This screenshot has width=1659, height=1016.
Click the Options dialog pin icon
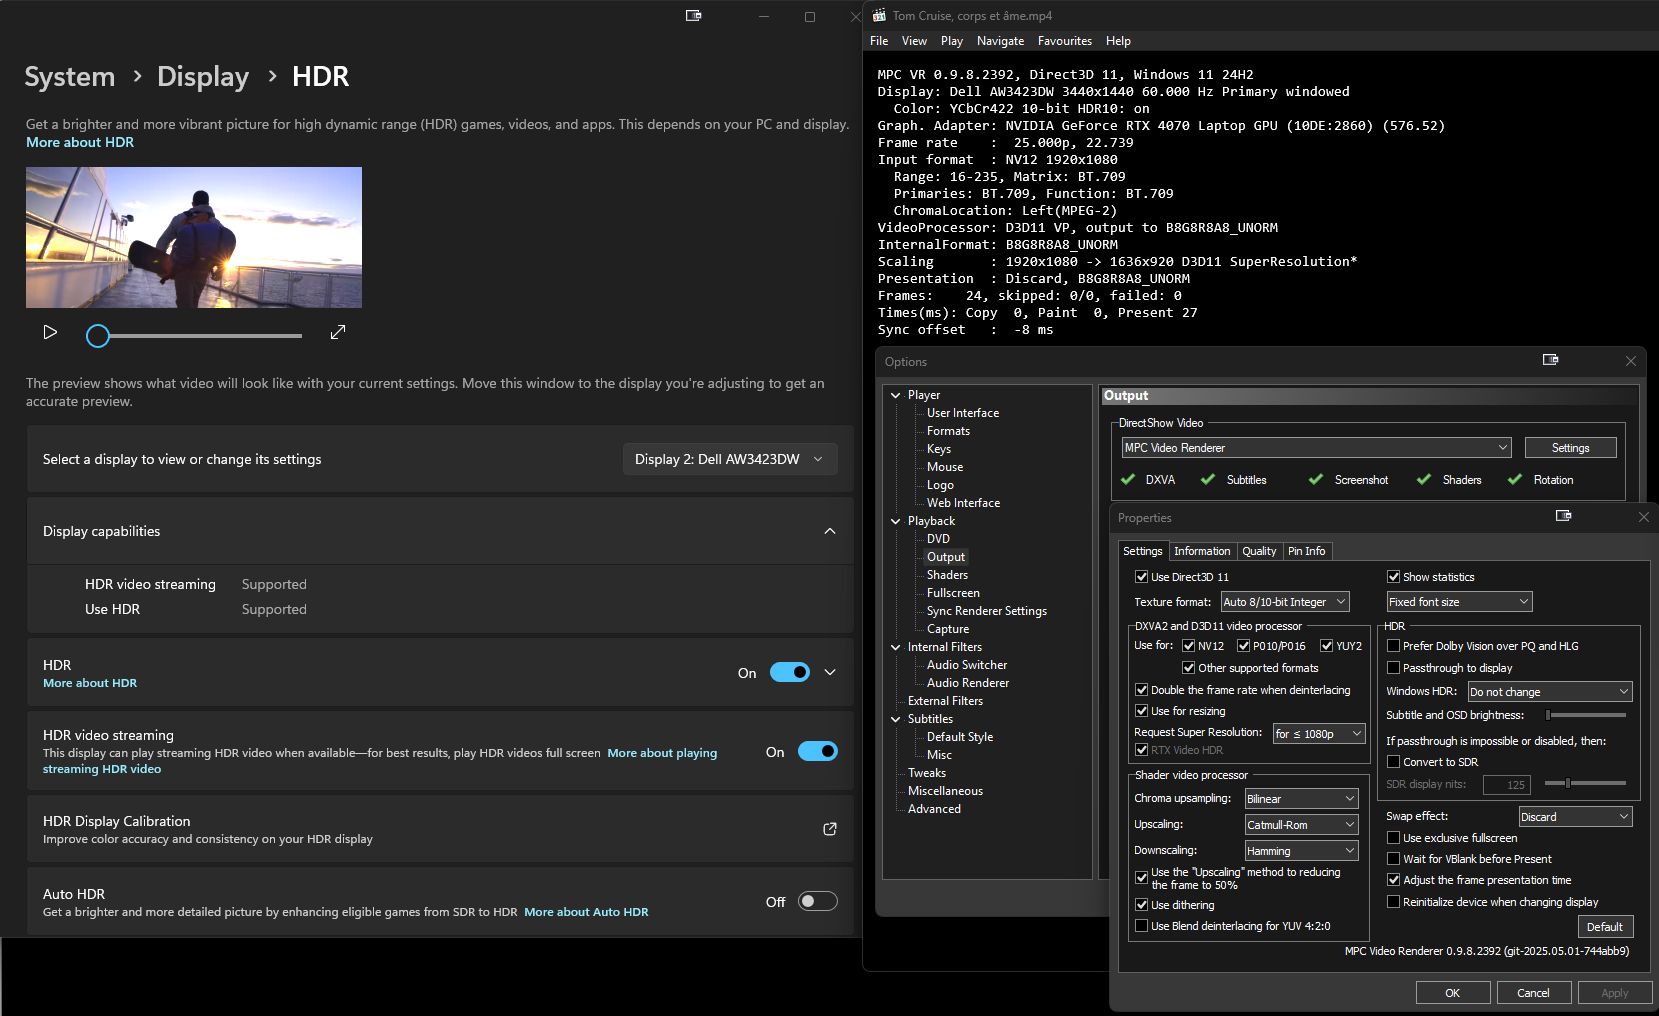[x=1550, y=360]
